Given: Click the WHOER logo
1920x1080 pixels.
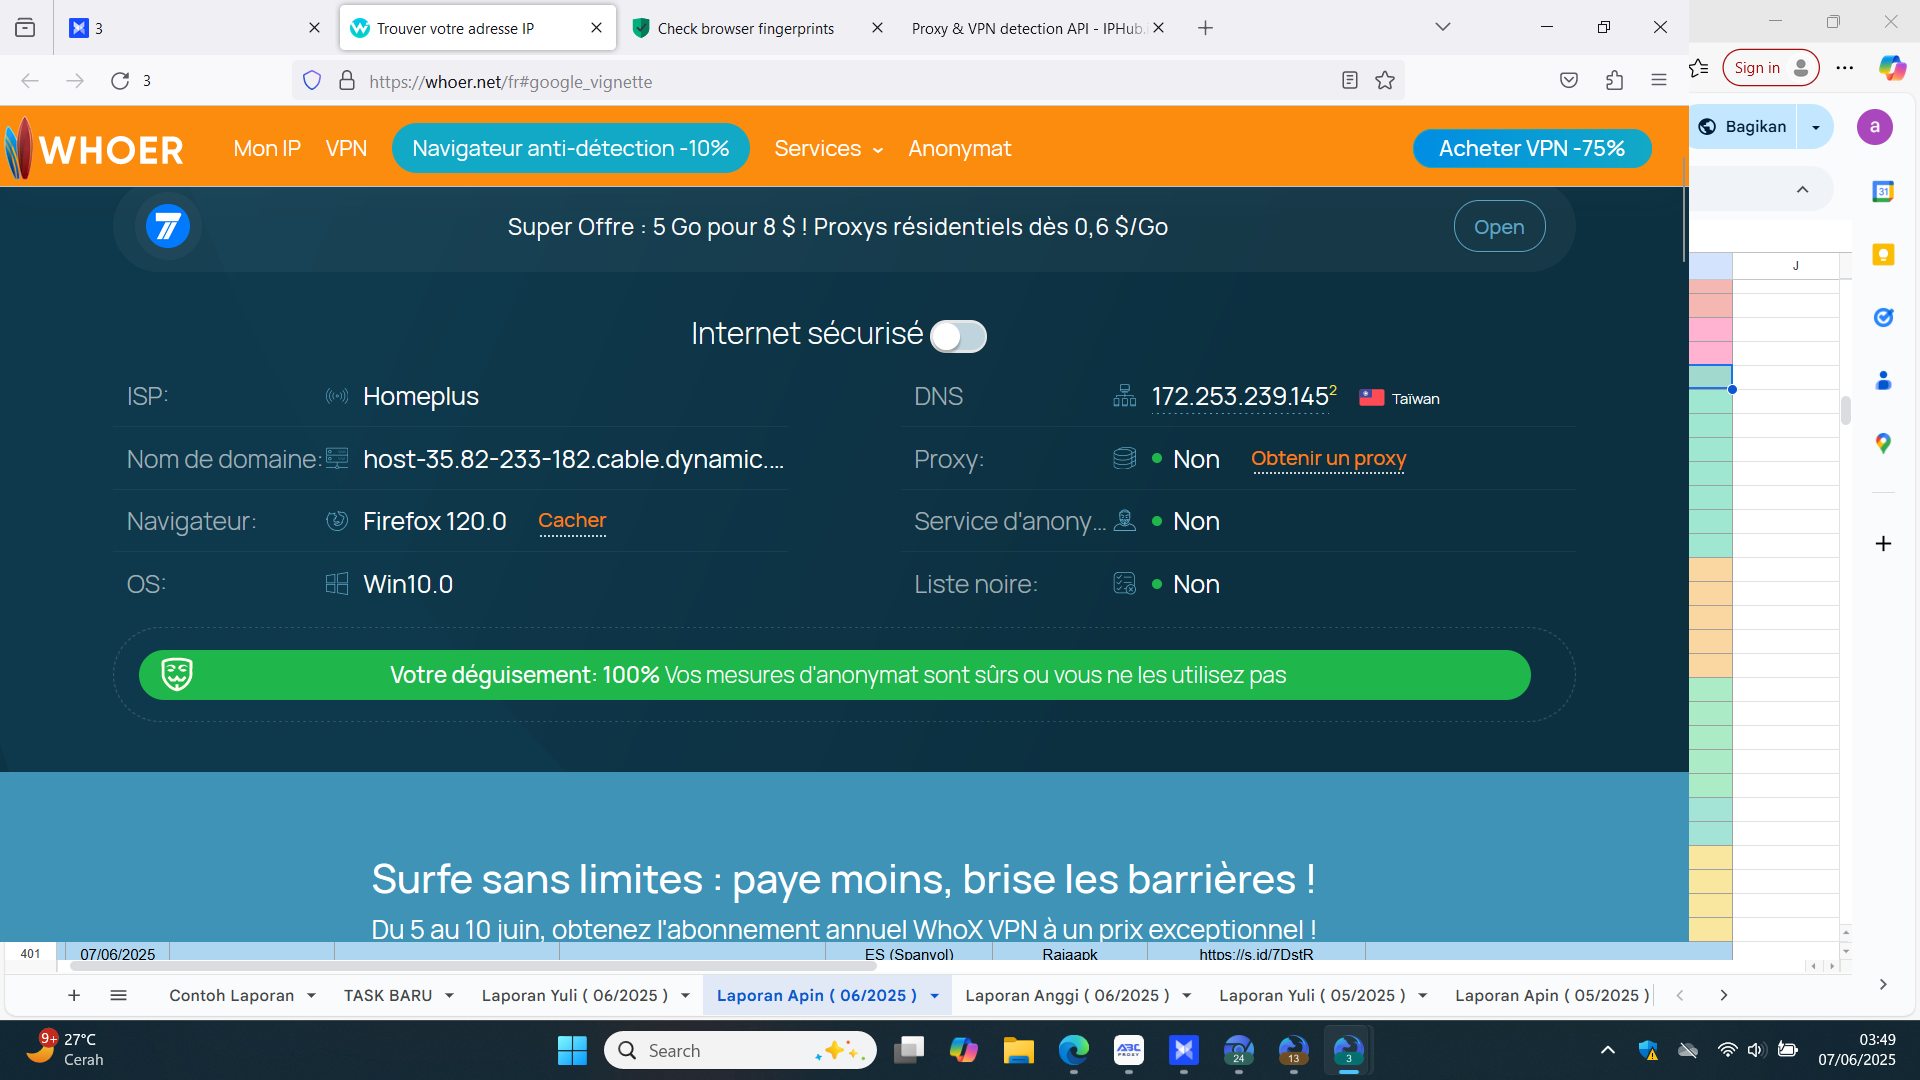Looking at the screenshot, I should tap(94, 149).
